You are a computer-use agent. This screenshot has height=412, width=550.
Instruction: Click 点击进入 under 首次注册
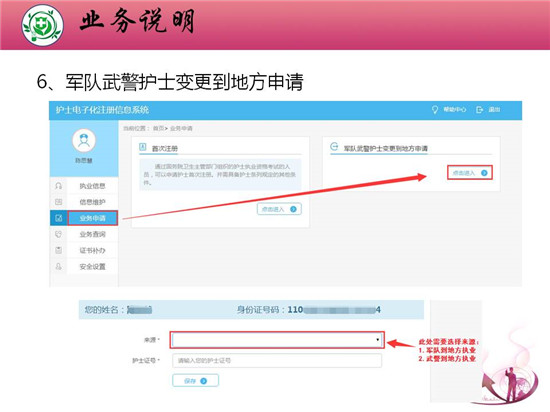point(279,209)
